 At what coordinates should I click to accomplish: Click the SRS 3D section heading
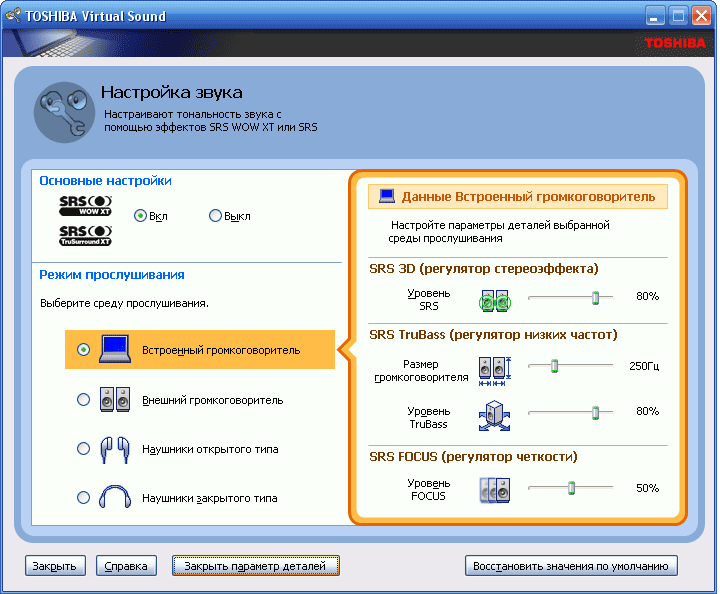pos(484,269)
